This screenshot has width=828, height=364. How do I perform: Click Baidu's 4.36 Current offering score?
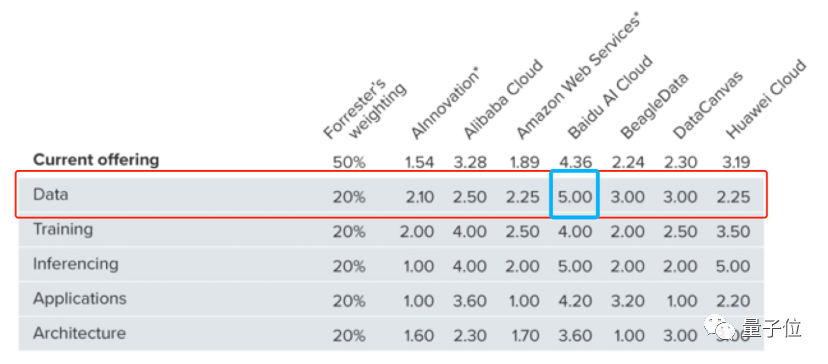[x=575, y=162]
